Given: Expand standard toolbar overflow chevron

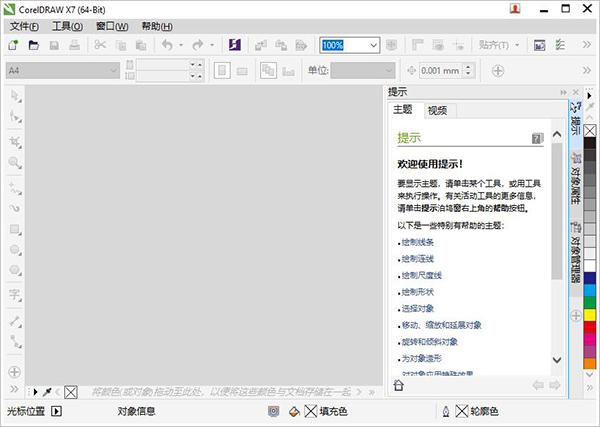Looking at the screenshot, I should [587, 45].
